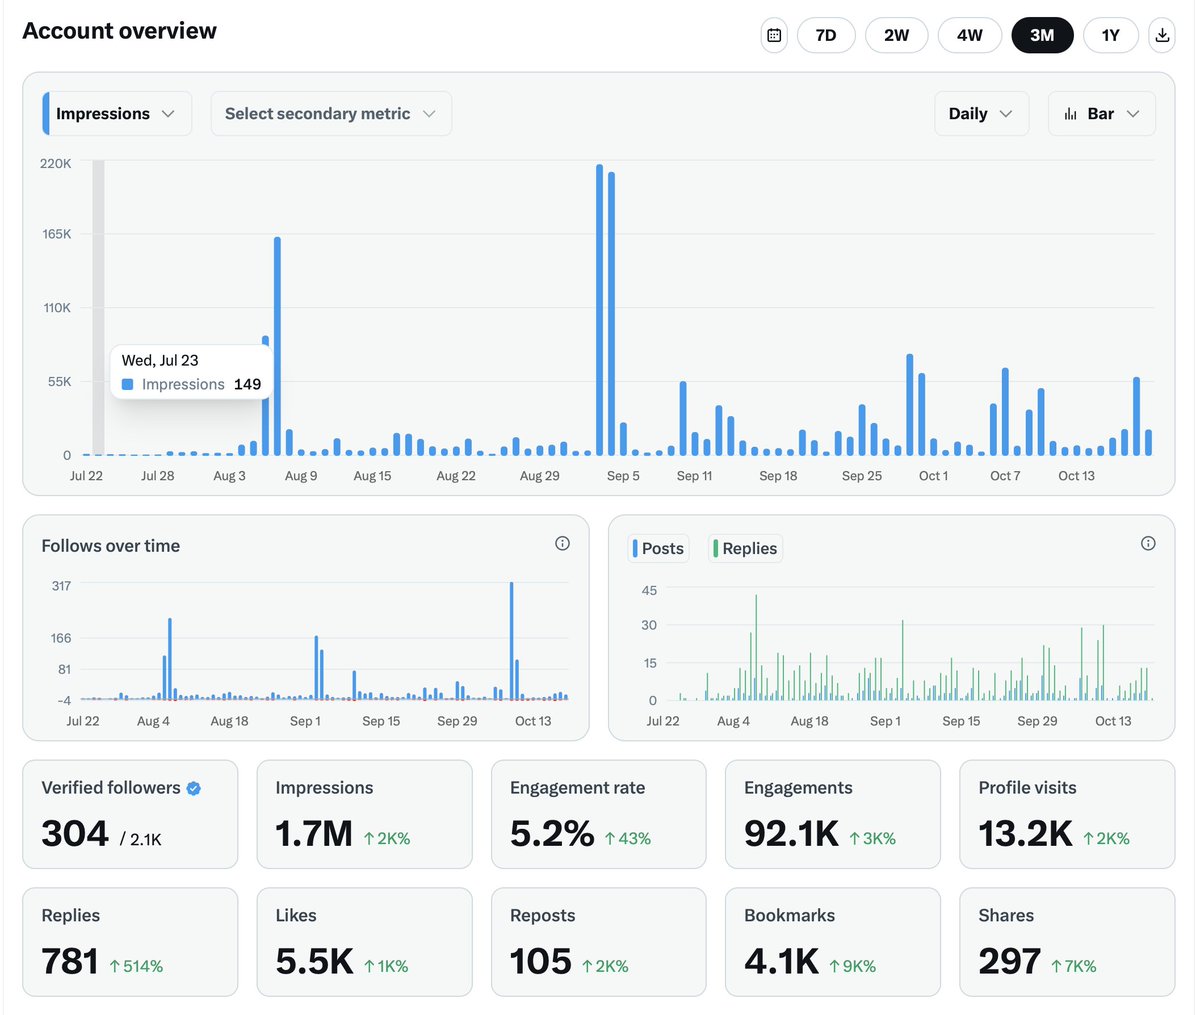Open the Daily interval dropdown
The width and height of the screenshot is (1200, 1015).
pyautogui.click(x=981, y=114)
